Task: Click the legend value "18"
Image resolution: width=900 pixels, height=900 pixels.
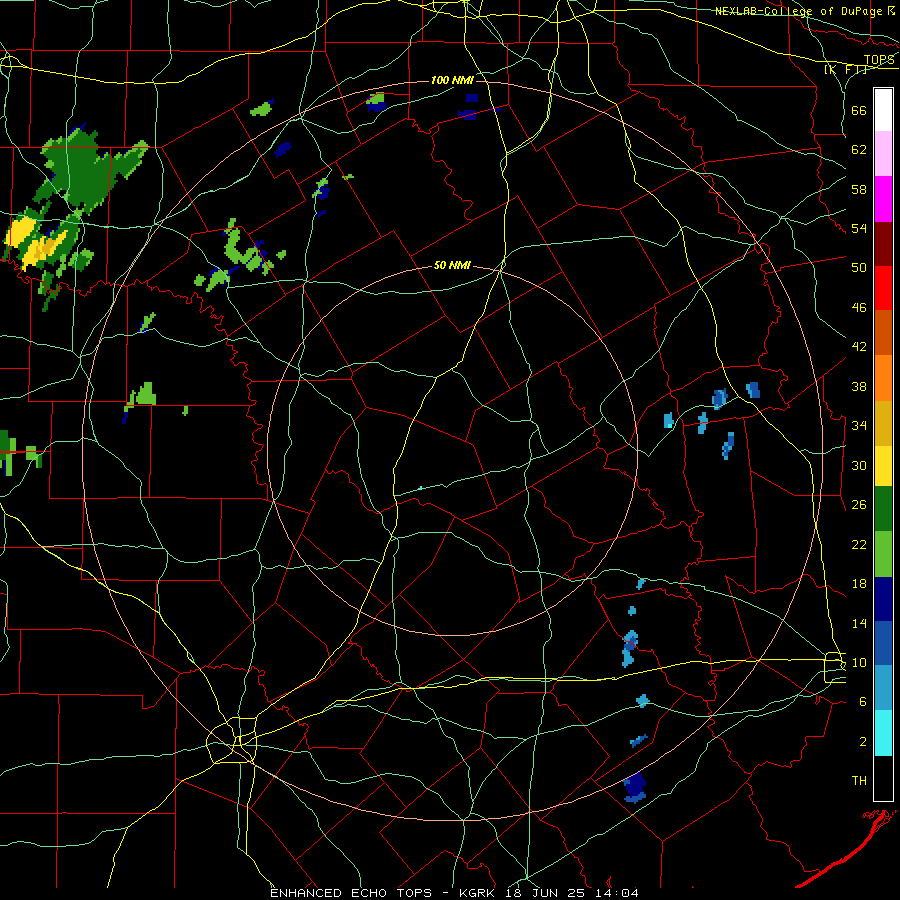Action: coord(859,584)
